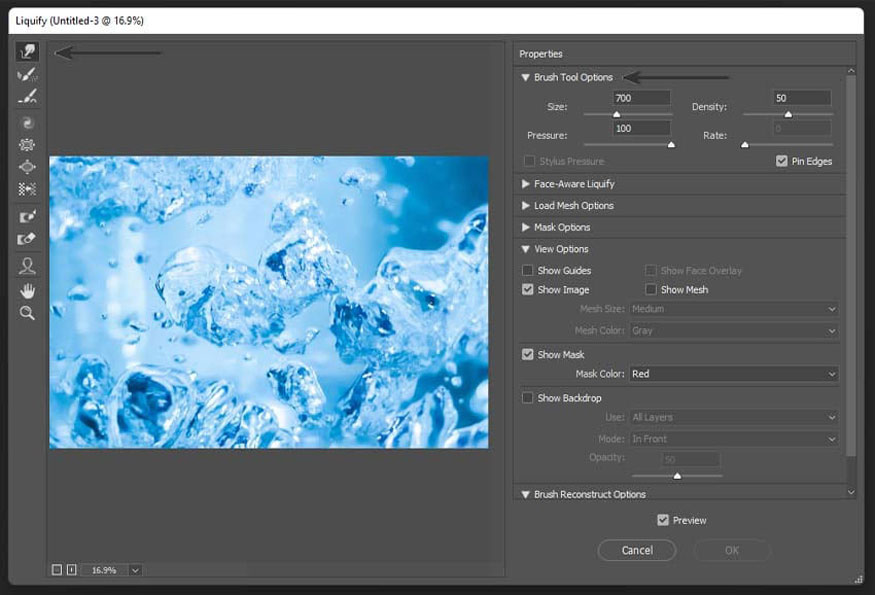This screenshot has width=875, height=595.
Task: Collapse the Brush Tool Options section
Action: coord(526,78)
